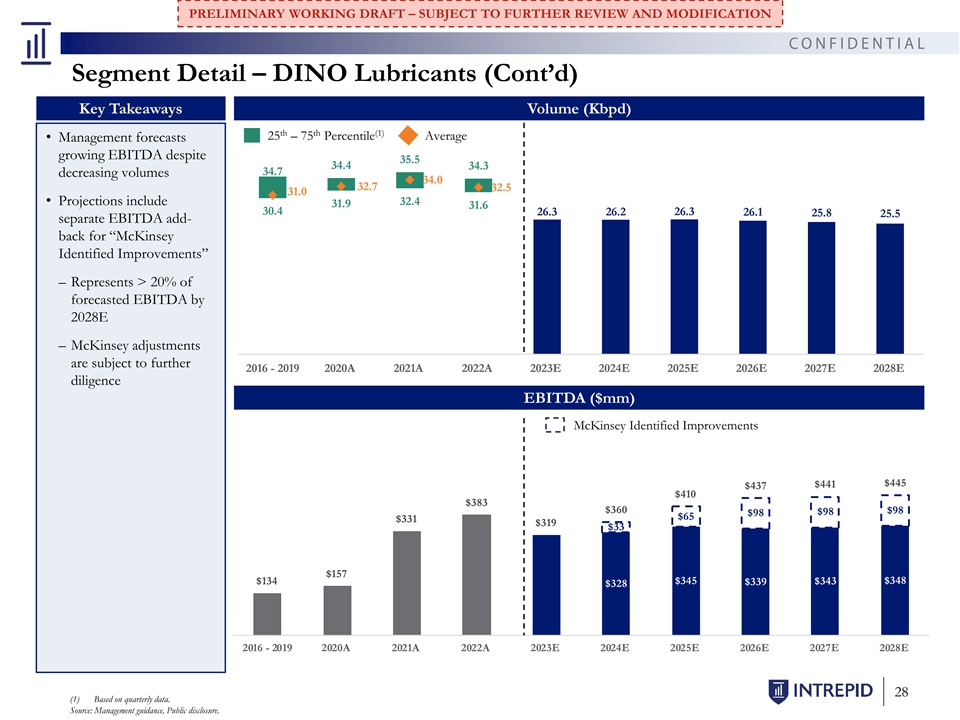Click the $319 EBITDA label
This screenshot has width=960, height=720.
(546, 522)
